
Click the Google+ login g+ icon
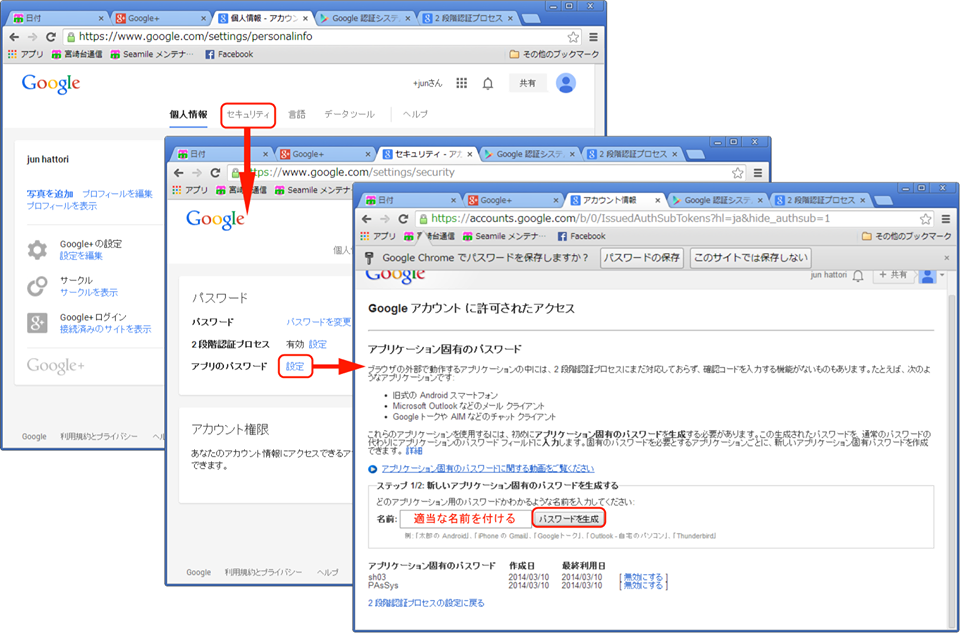37,323
